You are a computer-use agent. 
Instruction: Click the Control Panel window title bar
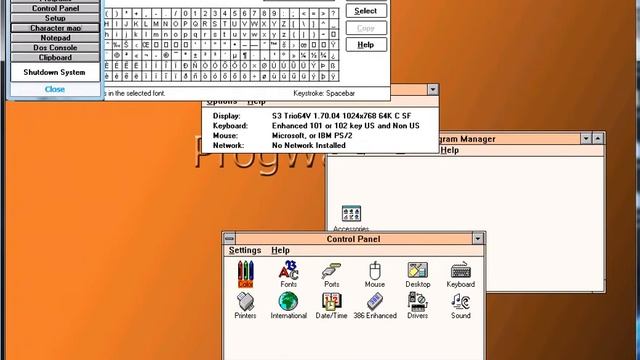click(353, 239)
